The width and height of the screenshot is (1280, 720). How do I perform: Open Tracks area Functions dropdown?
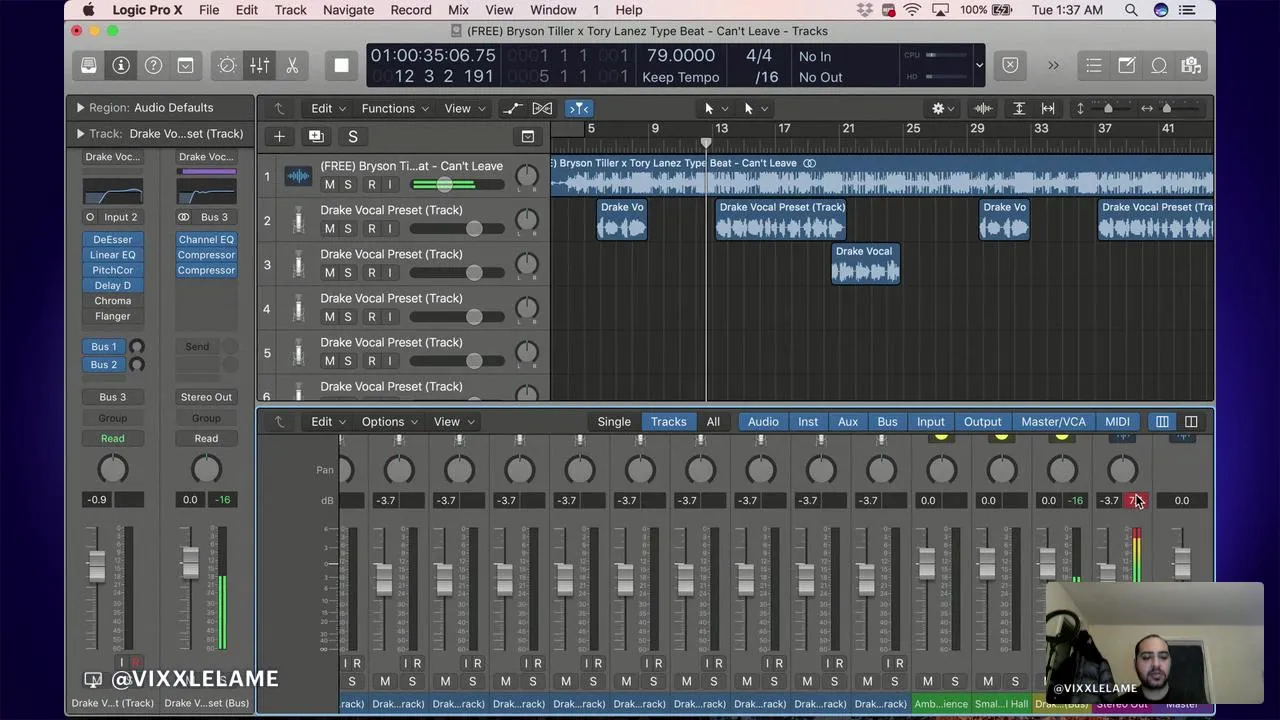click(x=395, y=108)
